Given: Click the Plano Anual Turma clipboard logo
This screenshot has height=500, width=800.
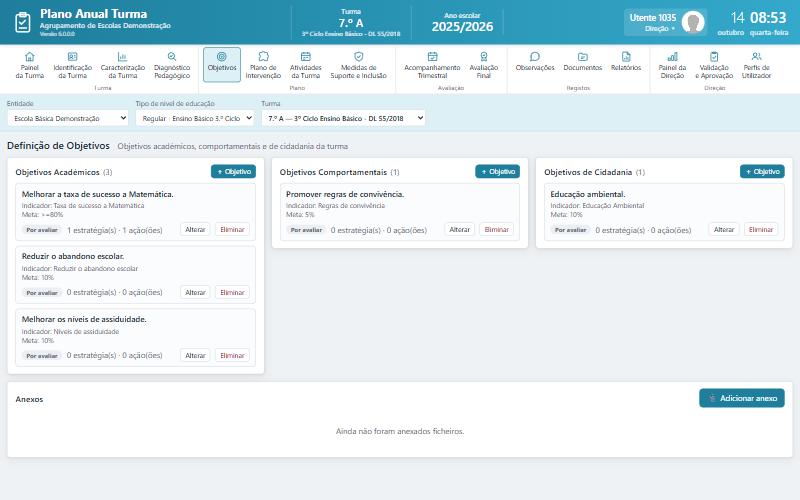Looking at the screenshot, I should click(22, 22).
